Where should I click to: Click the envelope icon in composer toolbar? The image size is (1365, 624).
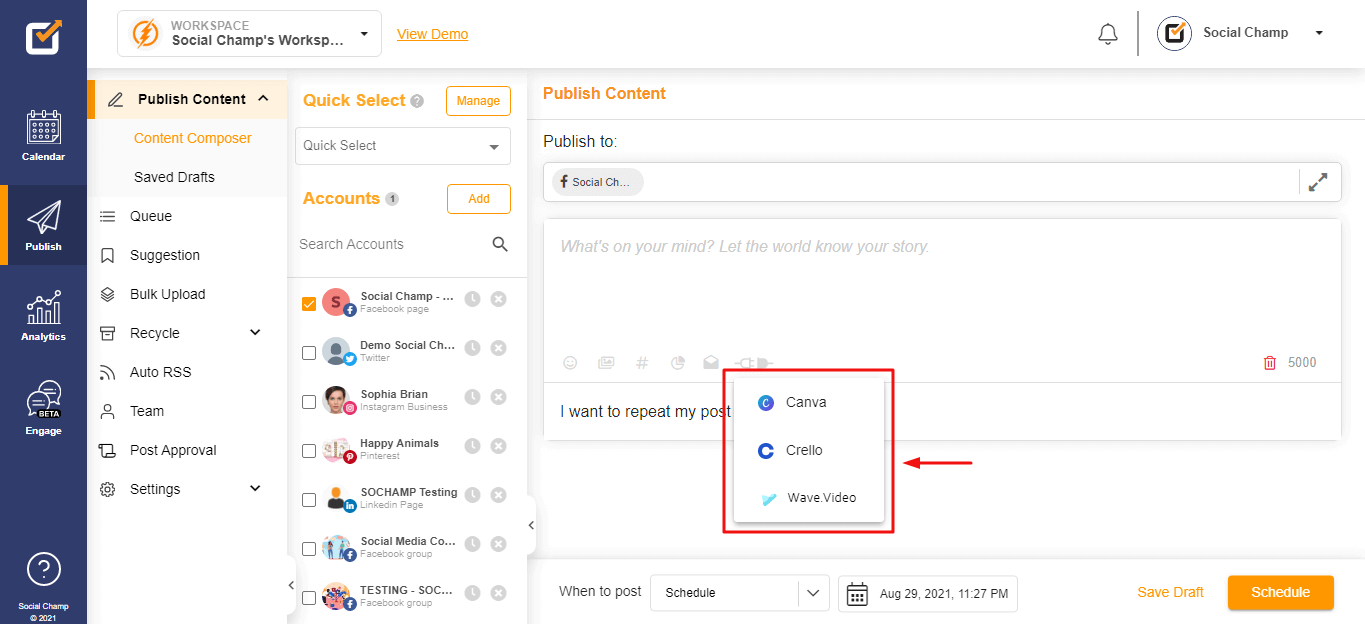tap(711, 363)
